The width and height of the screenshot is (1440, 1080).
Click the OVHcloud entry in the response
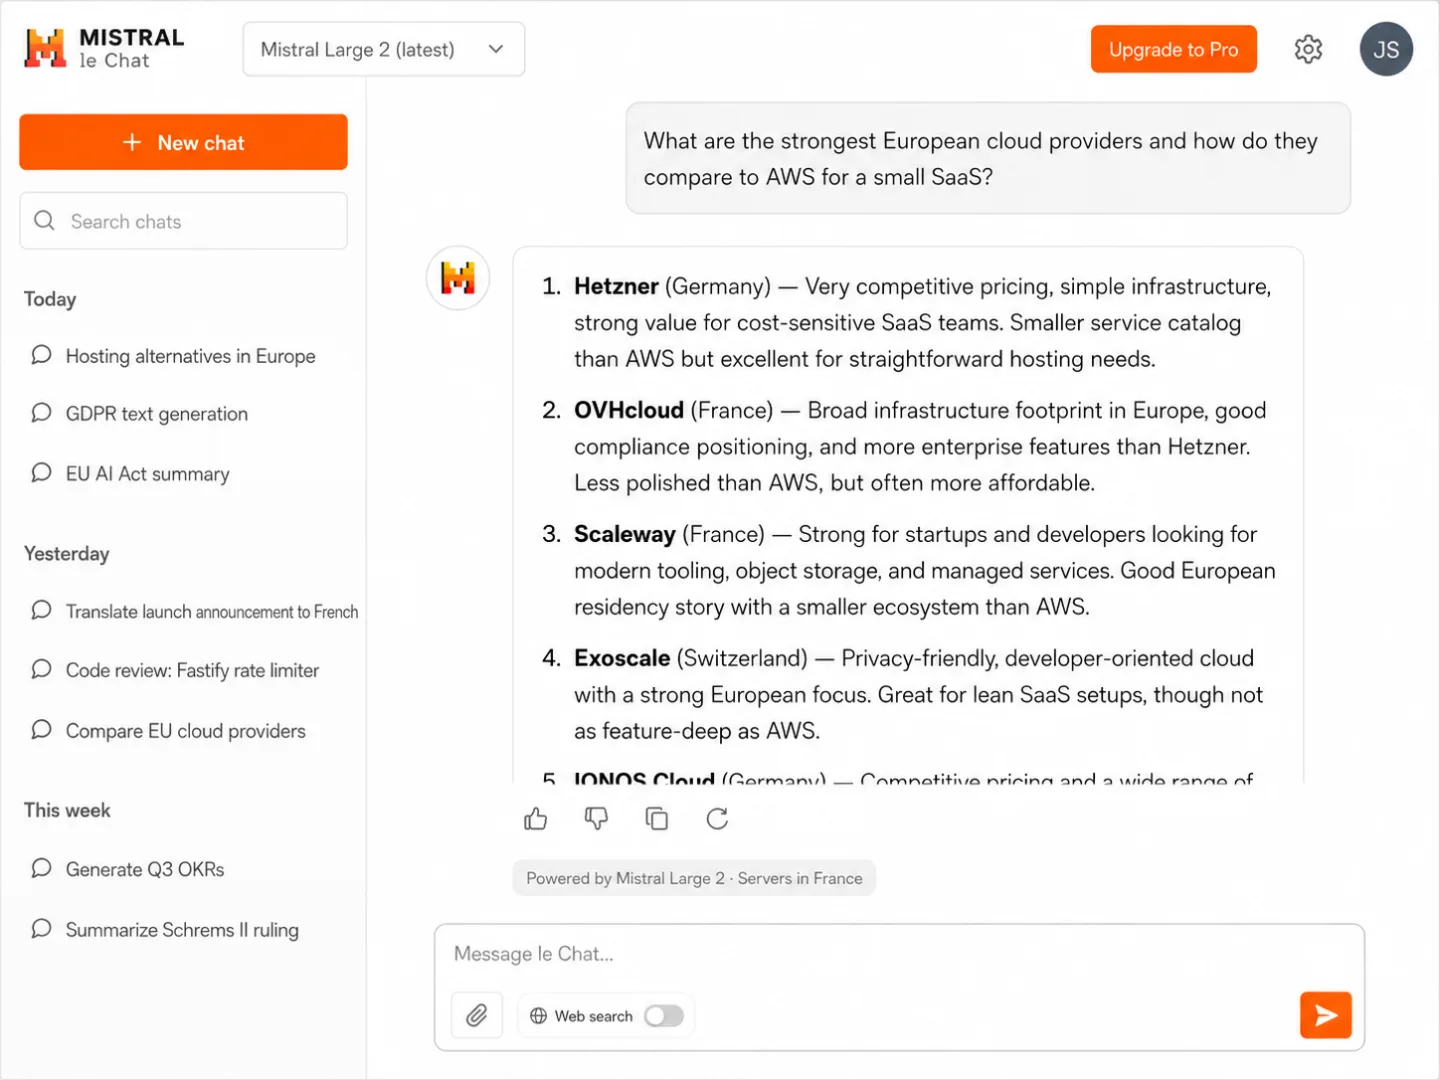907,446
